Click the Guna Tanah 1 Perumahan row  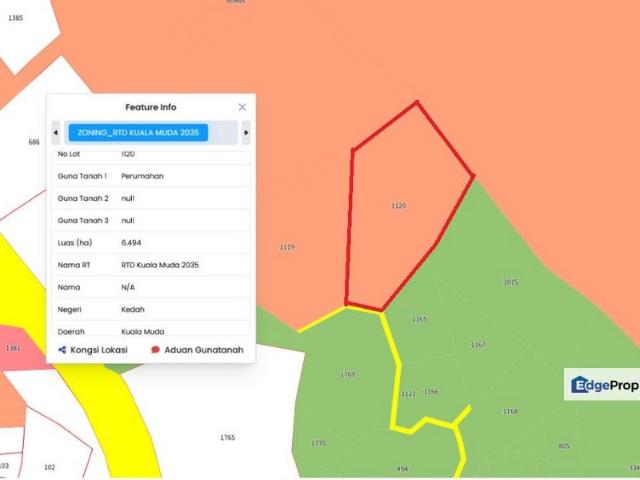coord(150,176)
